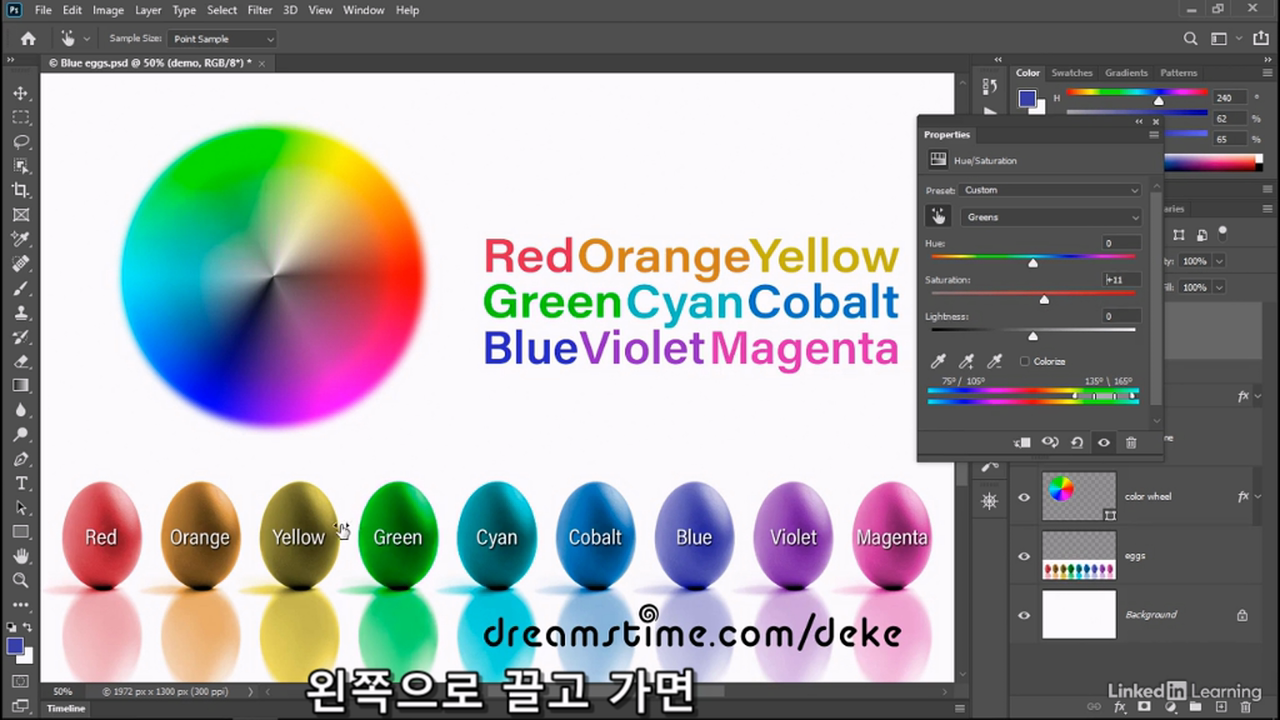Image resolution: width=1280 pixels, height=720 pixels.
Task: Click the on-image adjustment hand tool
Action: point(938,216)
